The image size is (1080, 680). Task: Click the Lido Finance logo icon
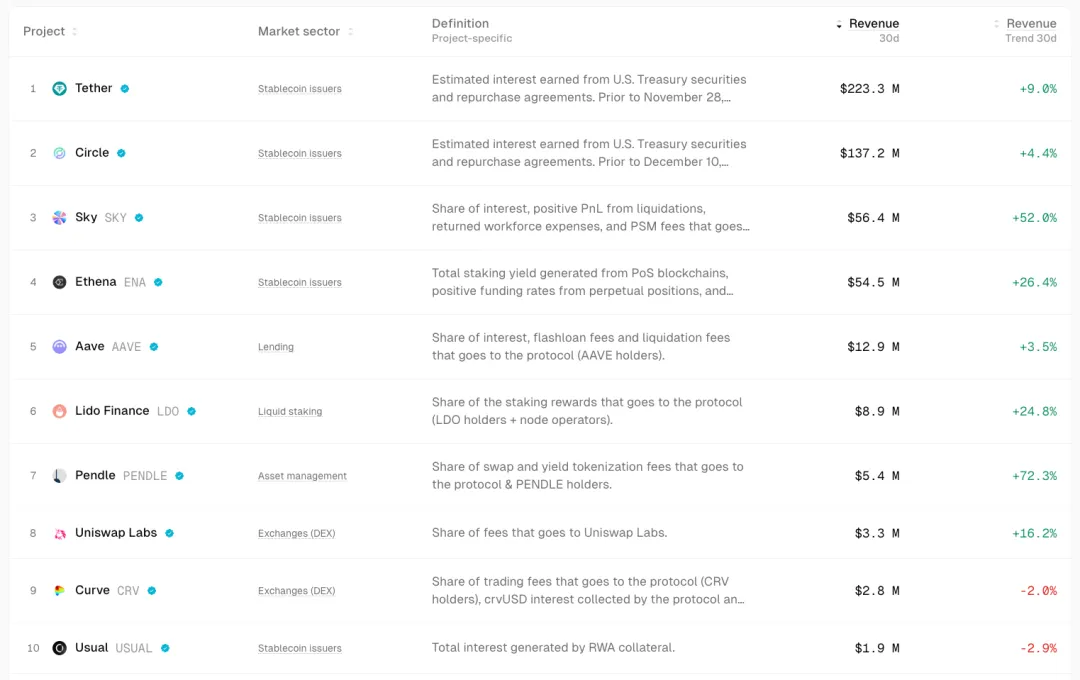[60, 411]
